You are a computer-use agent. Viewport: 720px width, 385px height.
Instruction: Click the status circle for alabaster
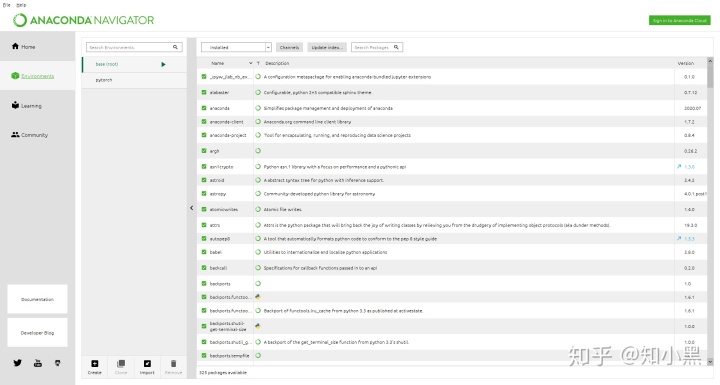pyautogui.click(x=258, y=92)
